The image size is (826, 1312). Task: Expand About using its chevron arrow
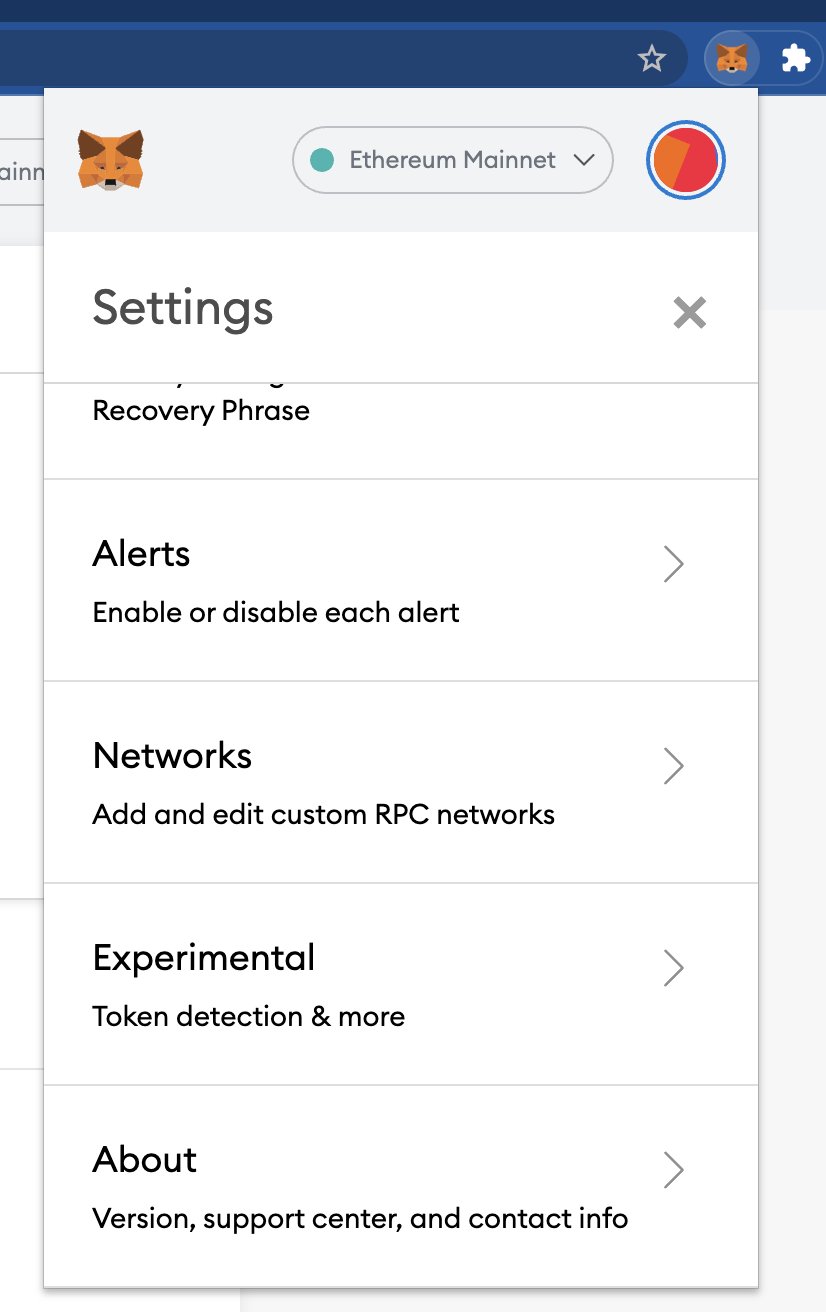pyautogui.click(x=674, y=1169)
